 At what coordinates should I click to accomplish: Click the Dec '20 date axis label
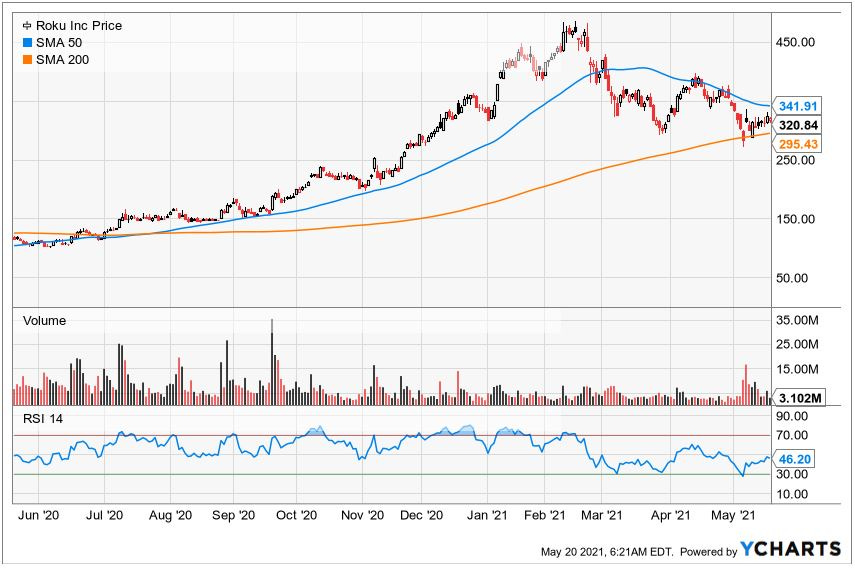[422, 515]
